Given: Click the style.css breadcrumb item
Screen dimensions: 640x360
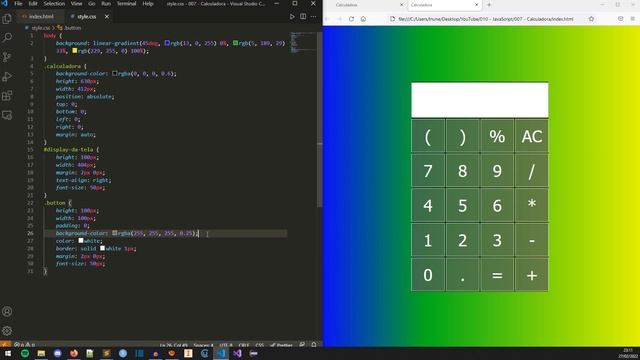Looking at the screenshot, I should (x=38, y=28).
